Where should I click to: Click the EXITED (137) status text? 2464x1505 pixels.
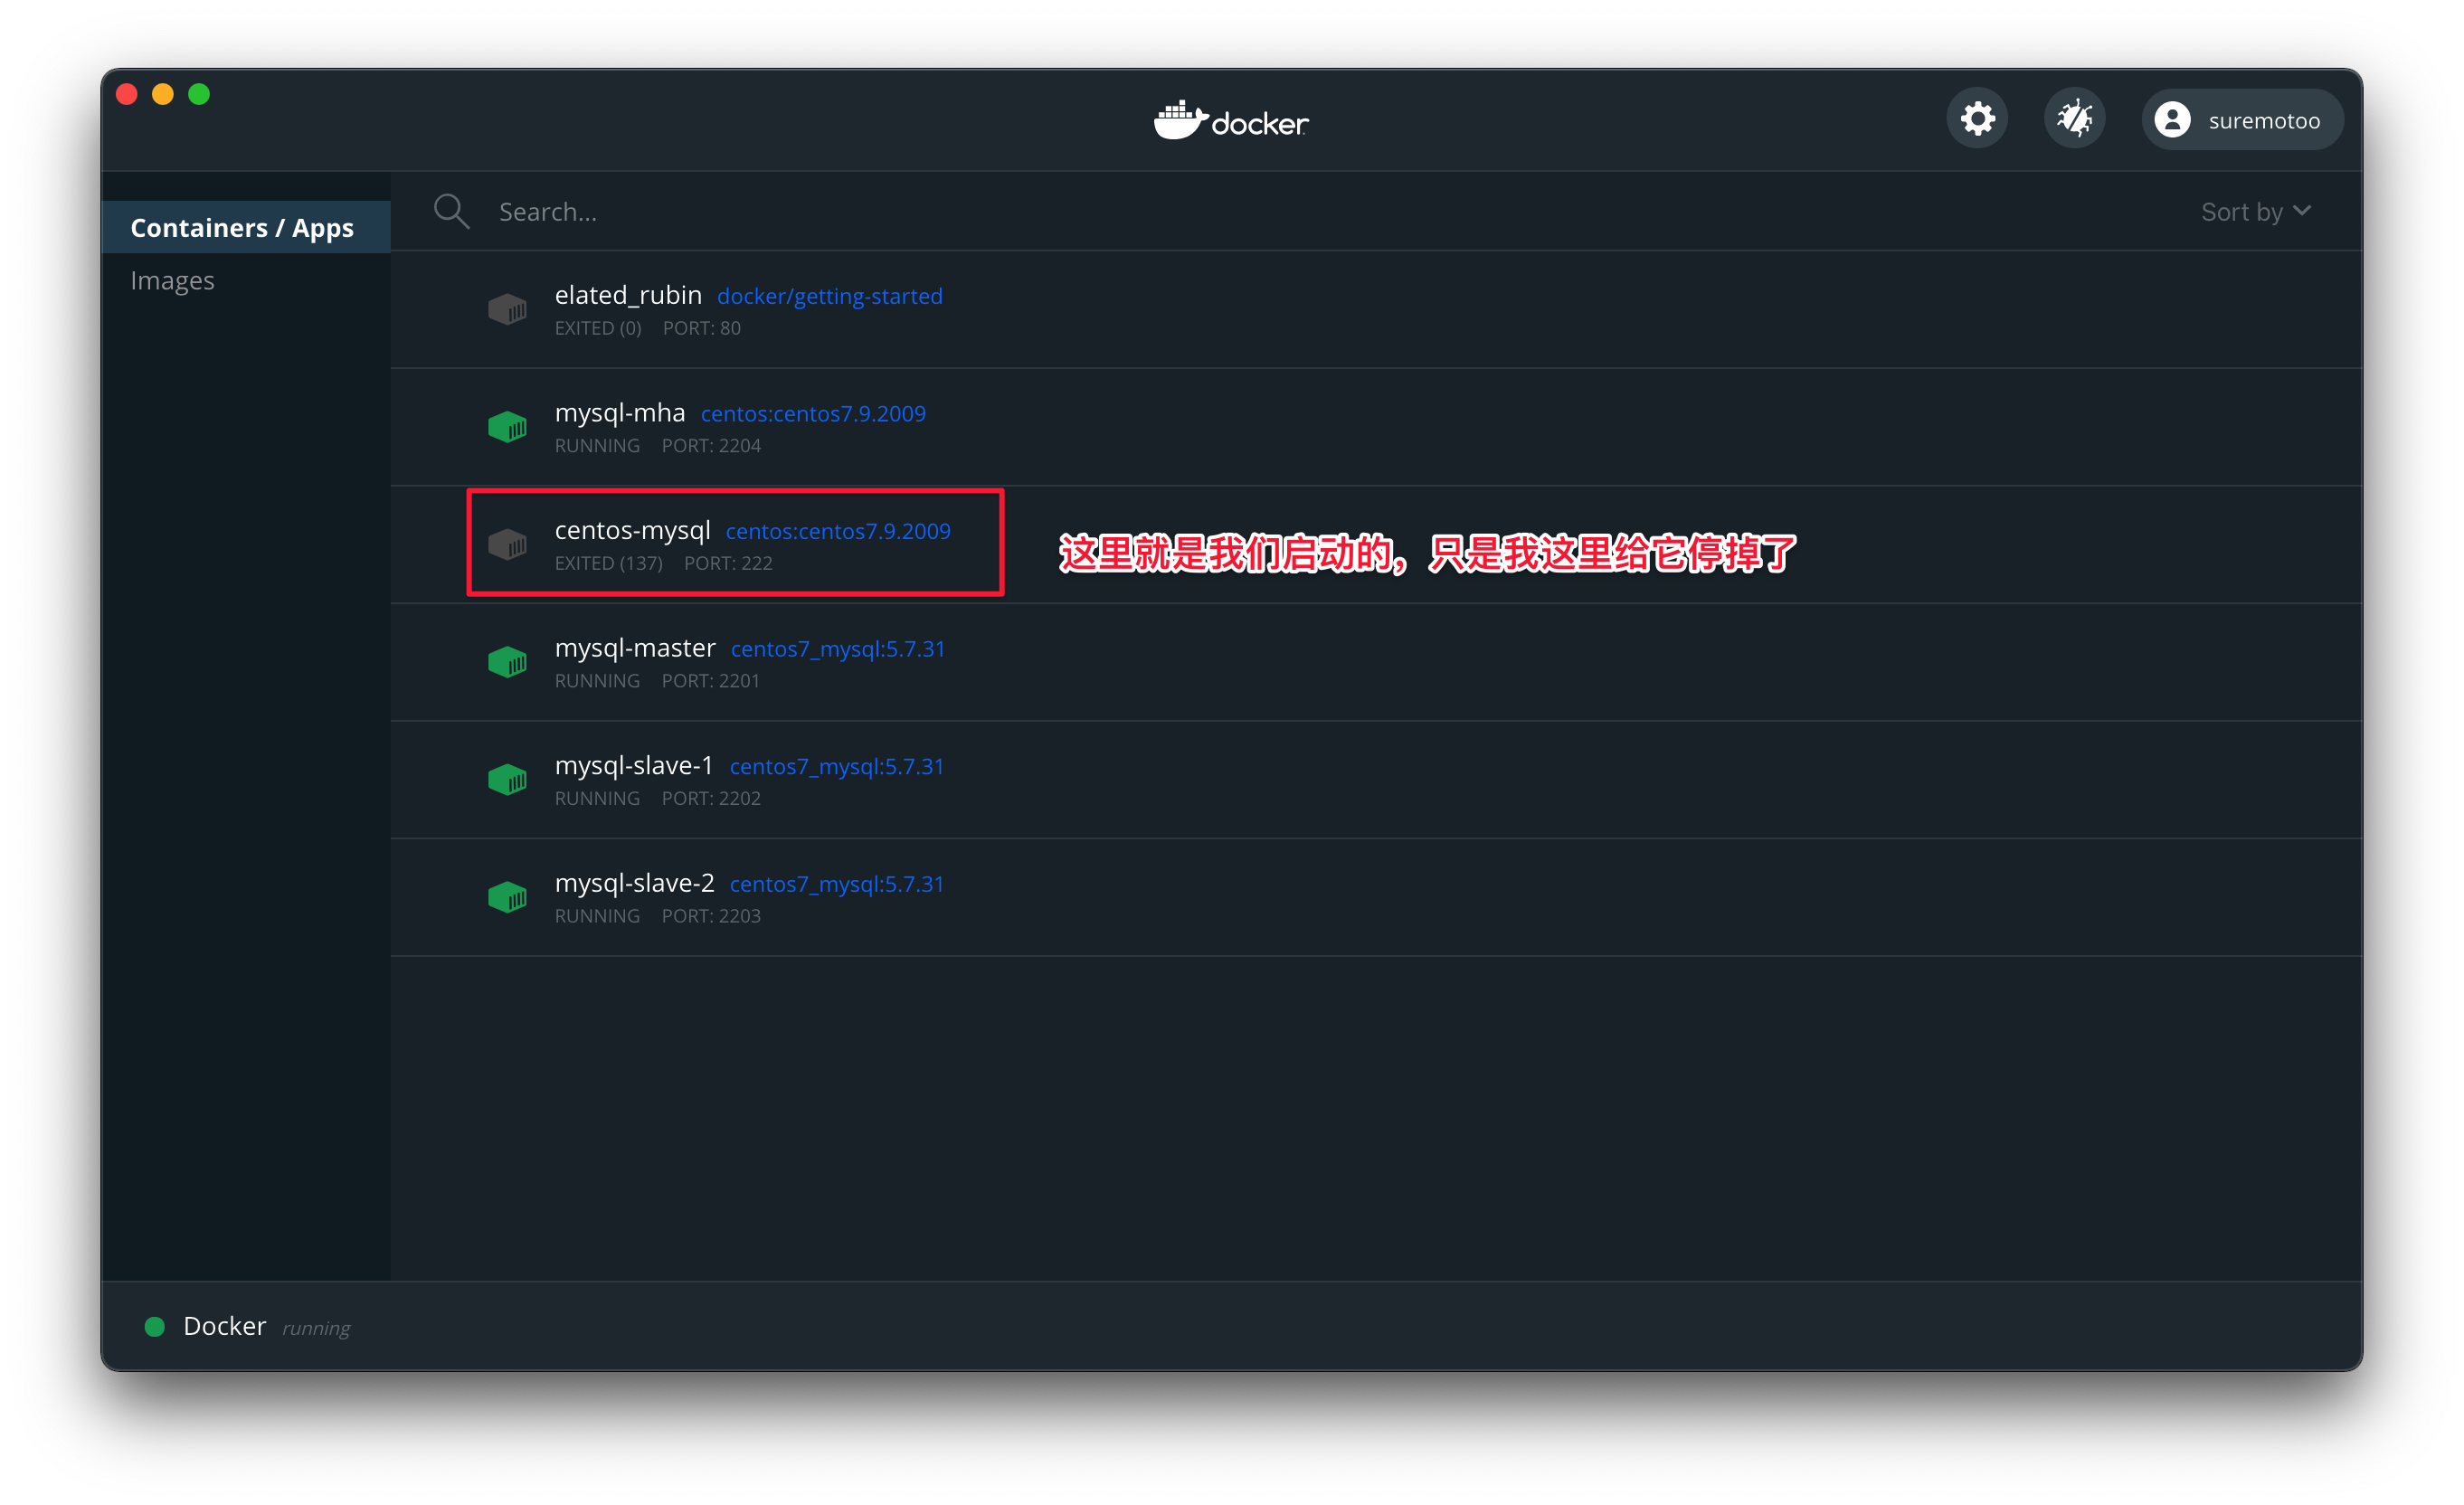(x=609, y=563)
